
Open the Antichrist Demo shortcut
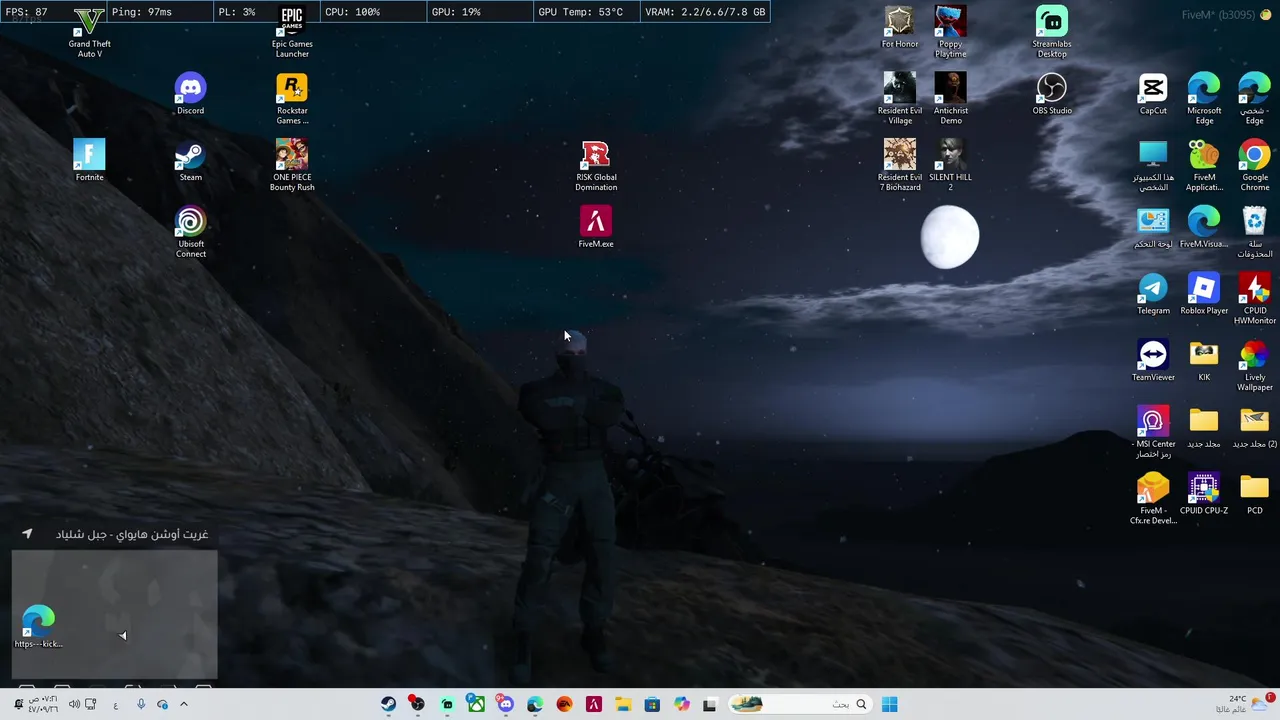950,99
